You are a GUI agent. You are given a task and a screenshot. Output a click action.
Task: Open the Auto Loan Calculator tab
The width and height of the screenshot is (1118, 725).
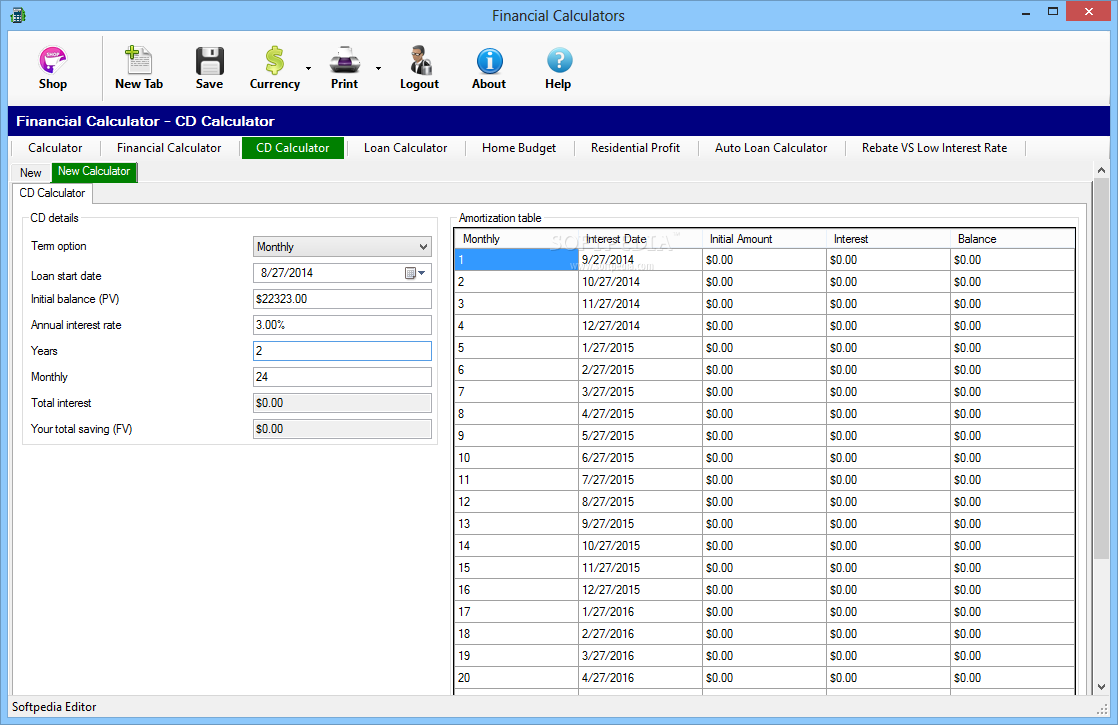770,148
